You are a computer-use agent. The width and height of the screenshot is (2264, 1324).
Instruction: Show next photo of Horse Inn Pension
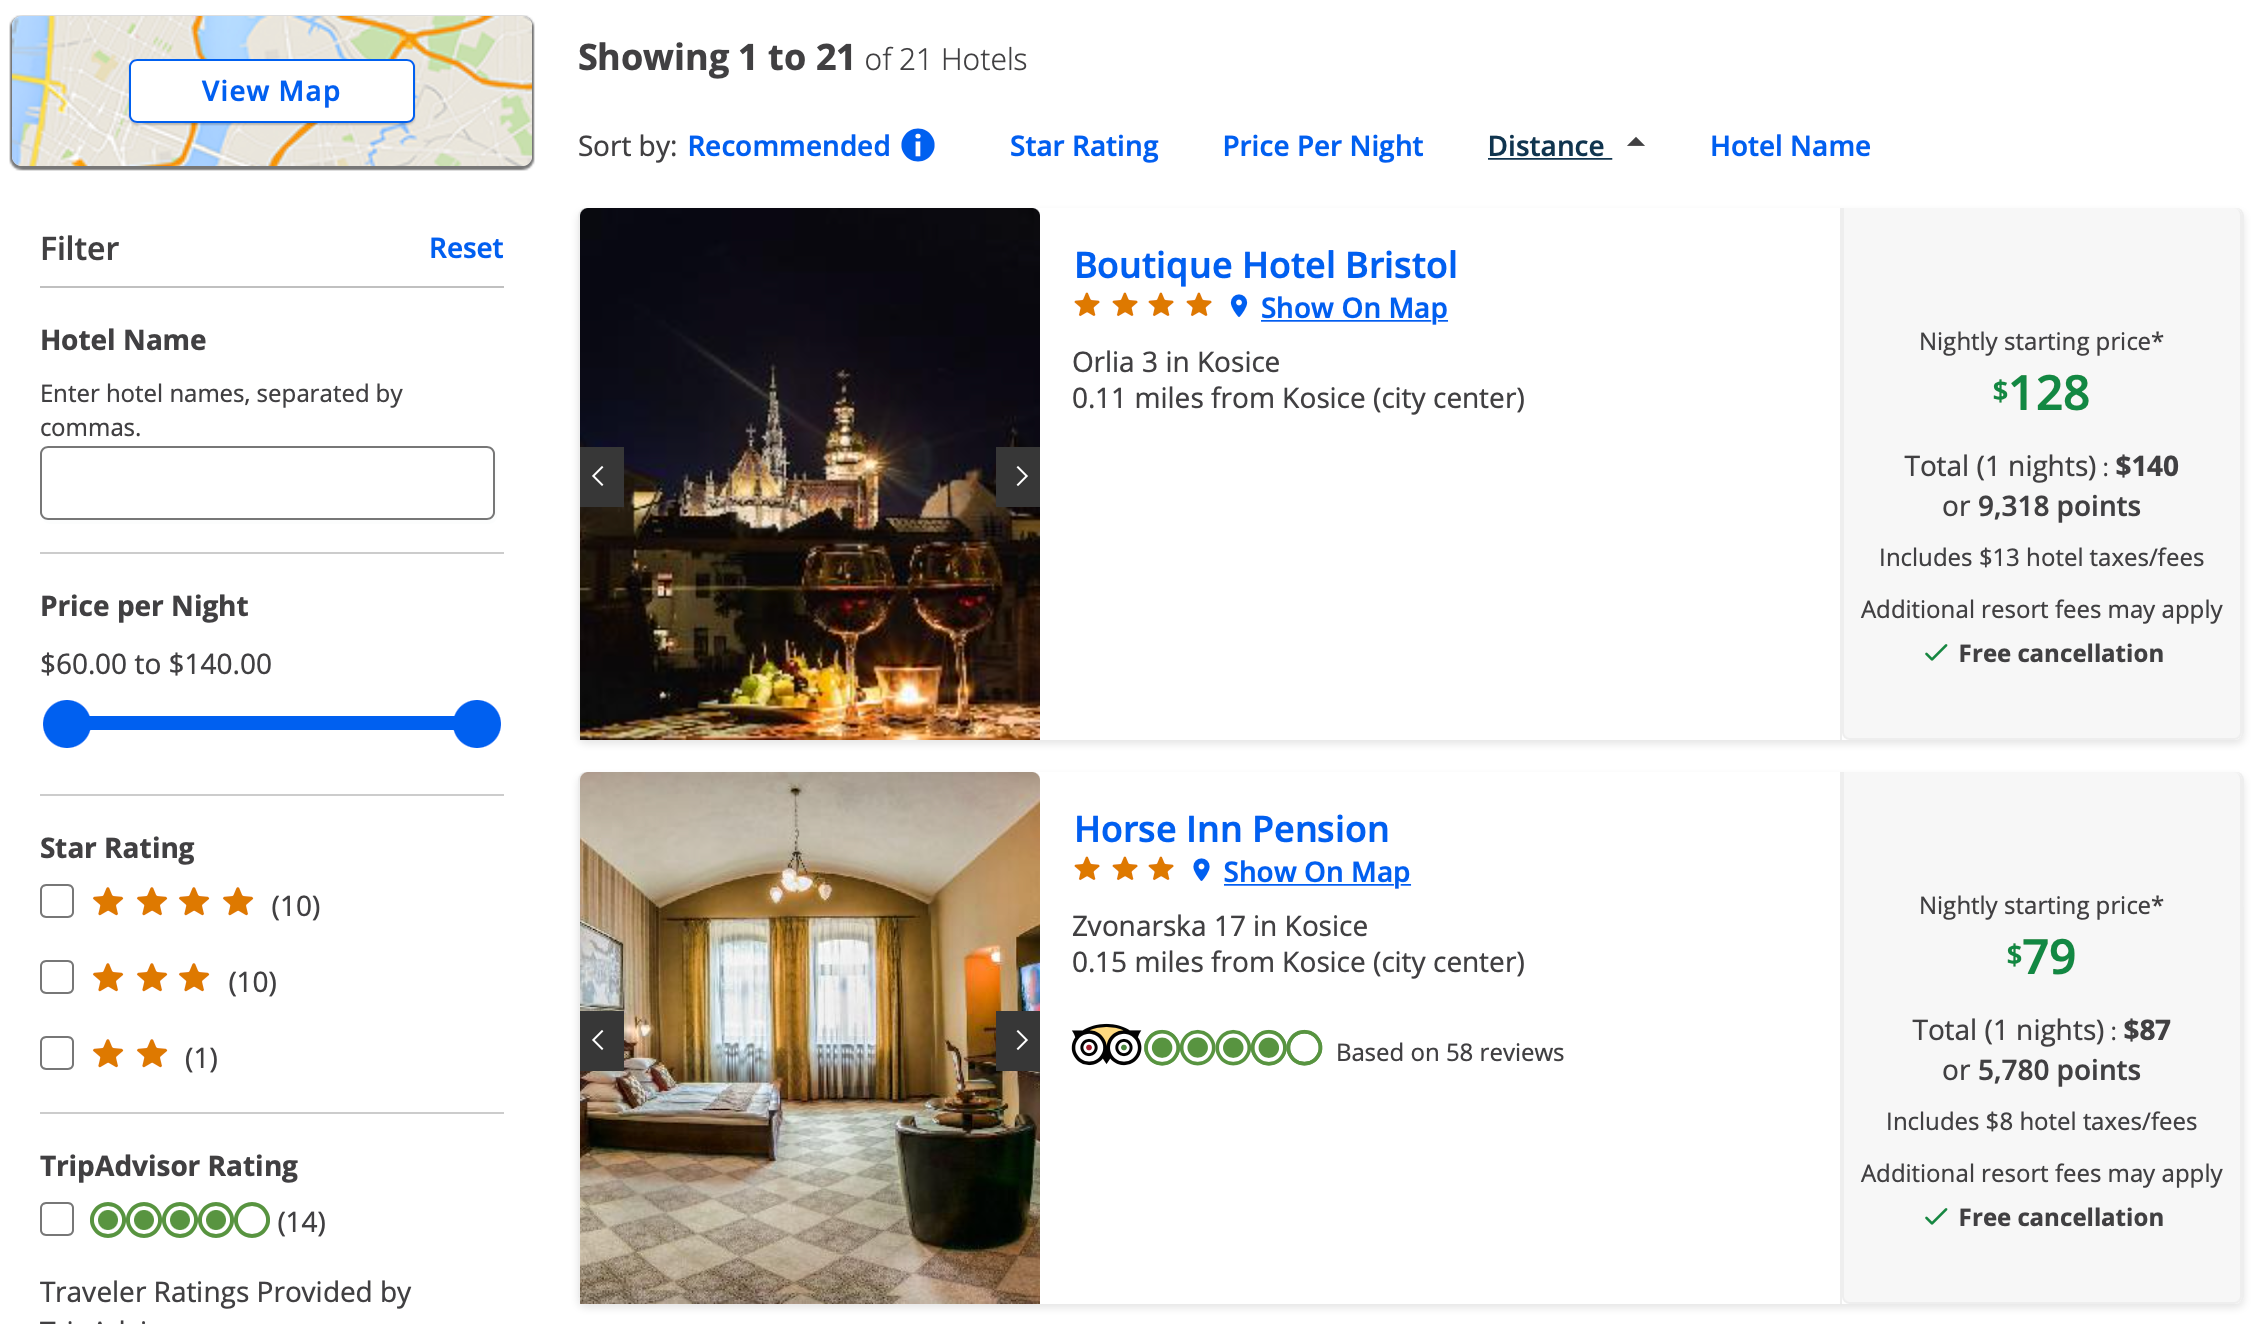[x=1019, y=1041]
